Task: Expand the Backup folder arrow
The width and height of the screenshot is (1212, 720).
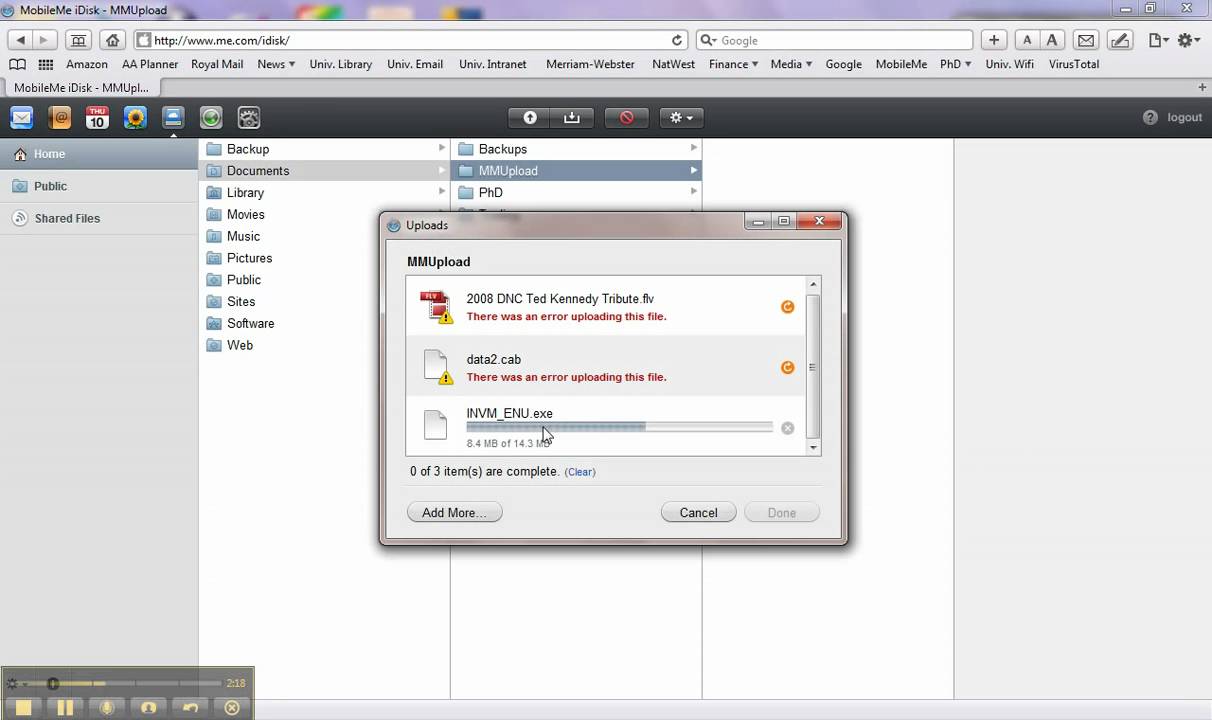Action: coord(442,148)
